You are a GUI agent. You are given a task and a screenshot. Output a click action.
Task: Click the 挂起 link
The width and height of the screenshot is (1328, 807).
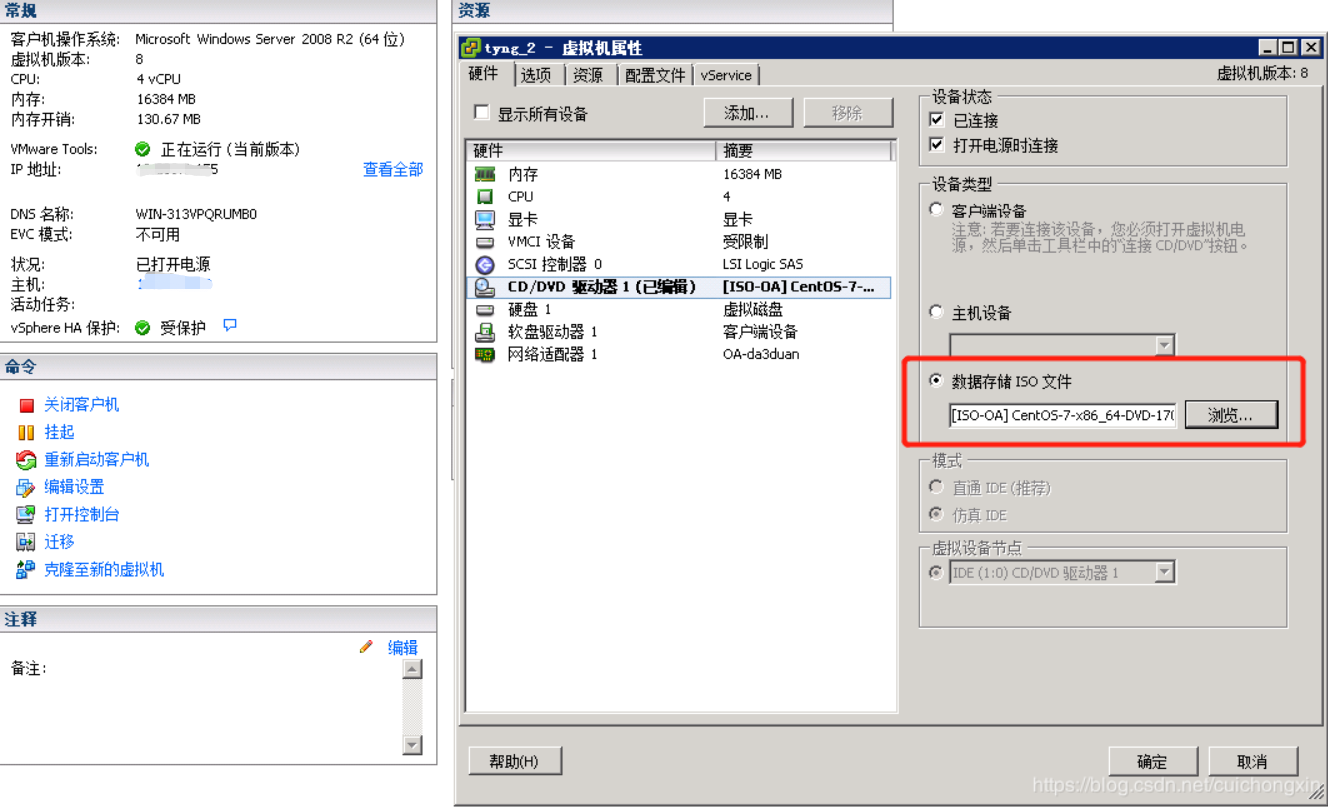(x=59, y=432)
